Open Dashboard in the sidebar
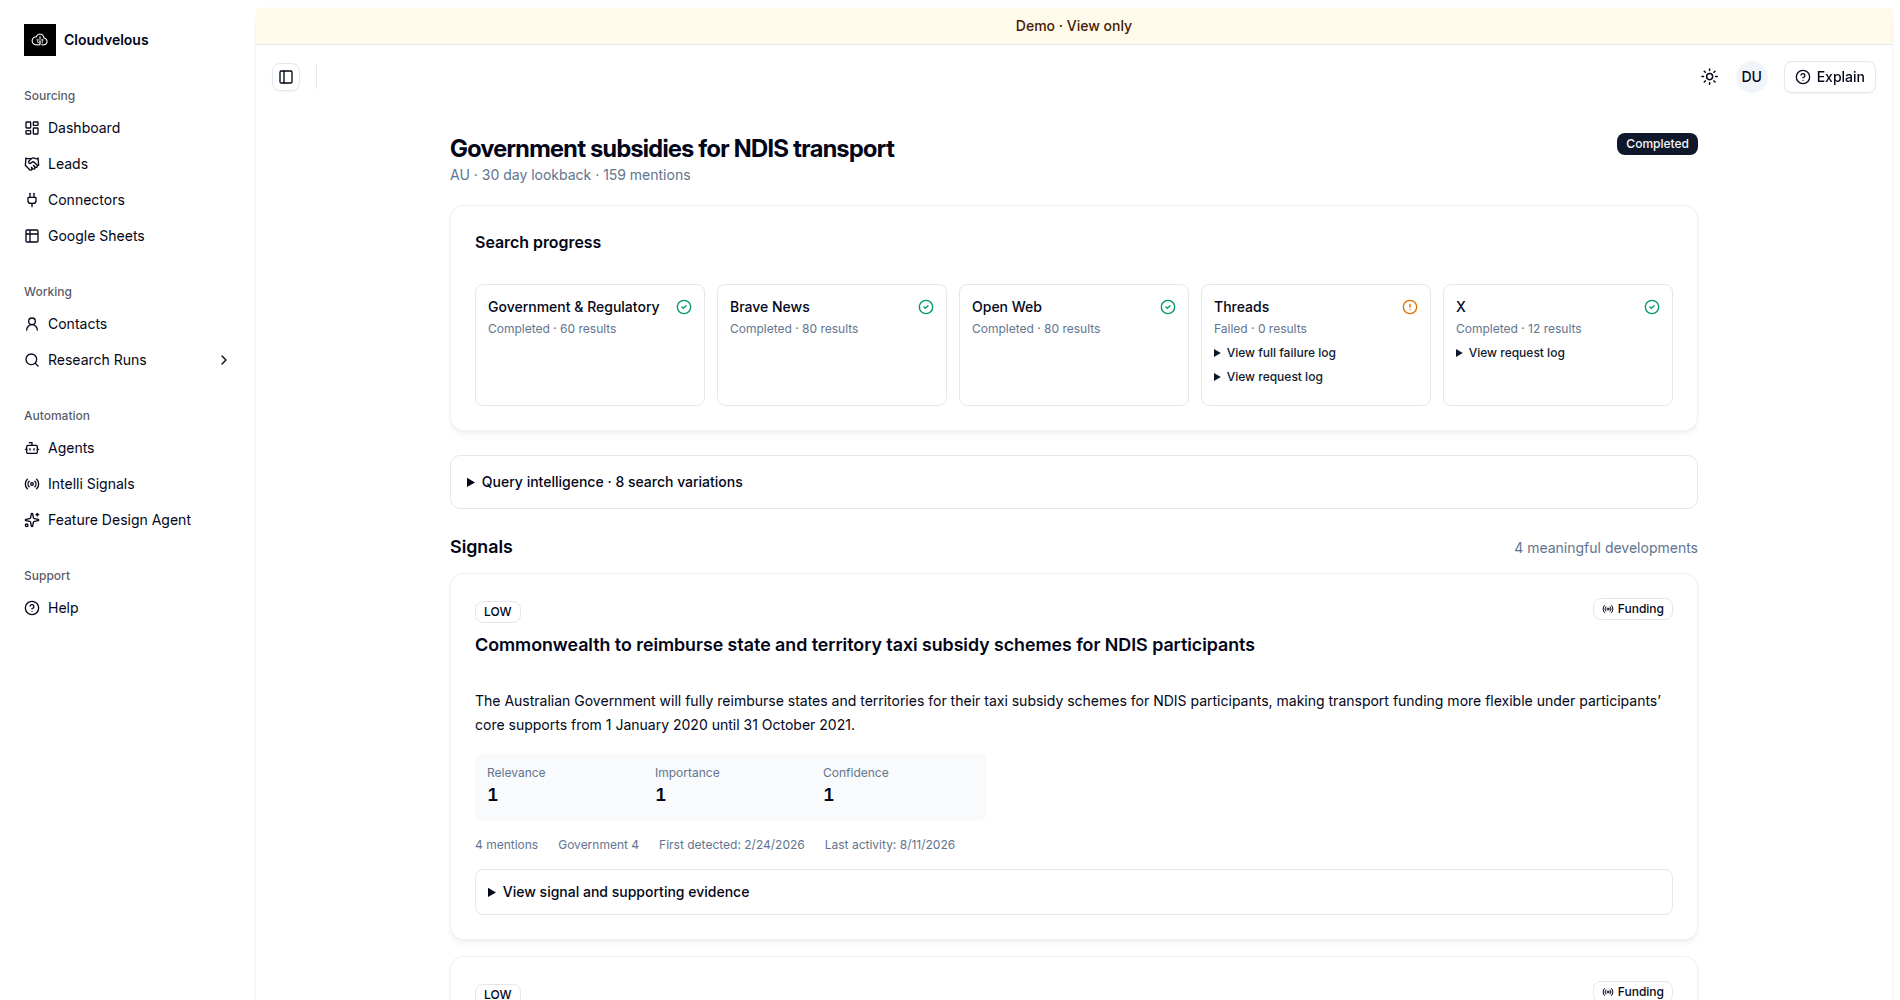1900x1000 pixels. (x=128, y=128)
